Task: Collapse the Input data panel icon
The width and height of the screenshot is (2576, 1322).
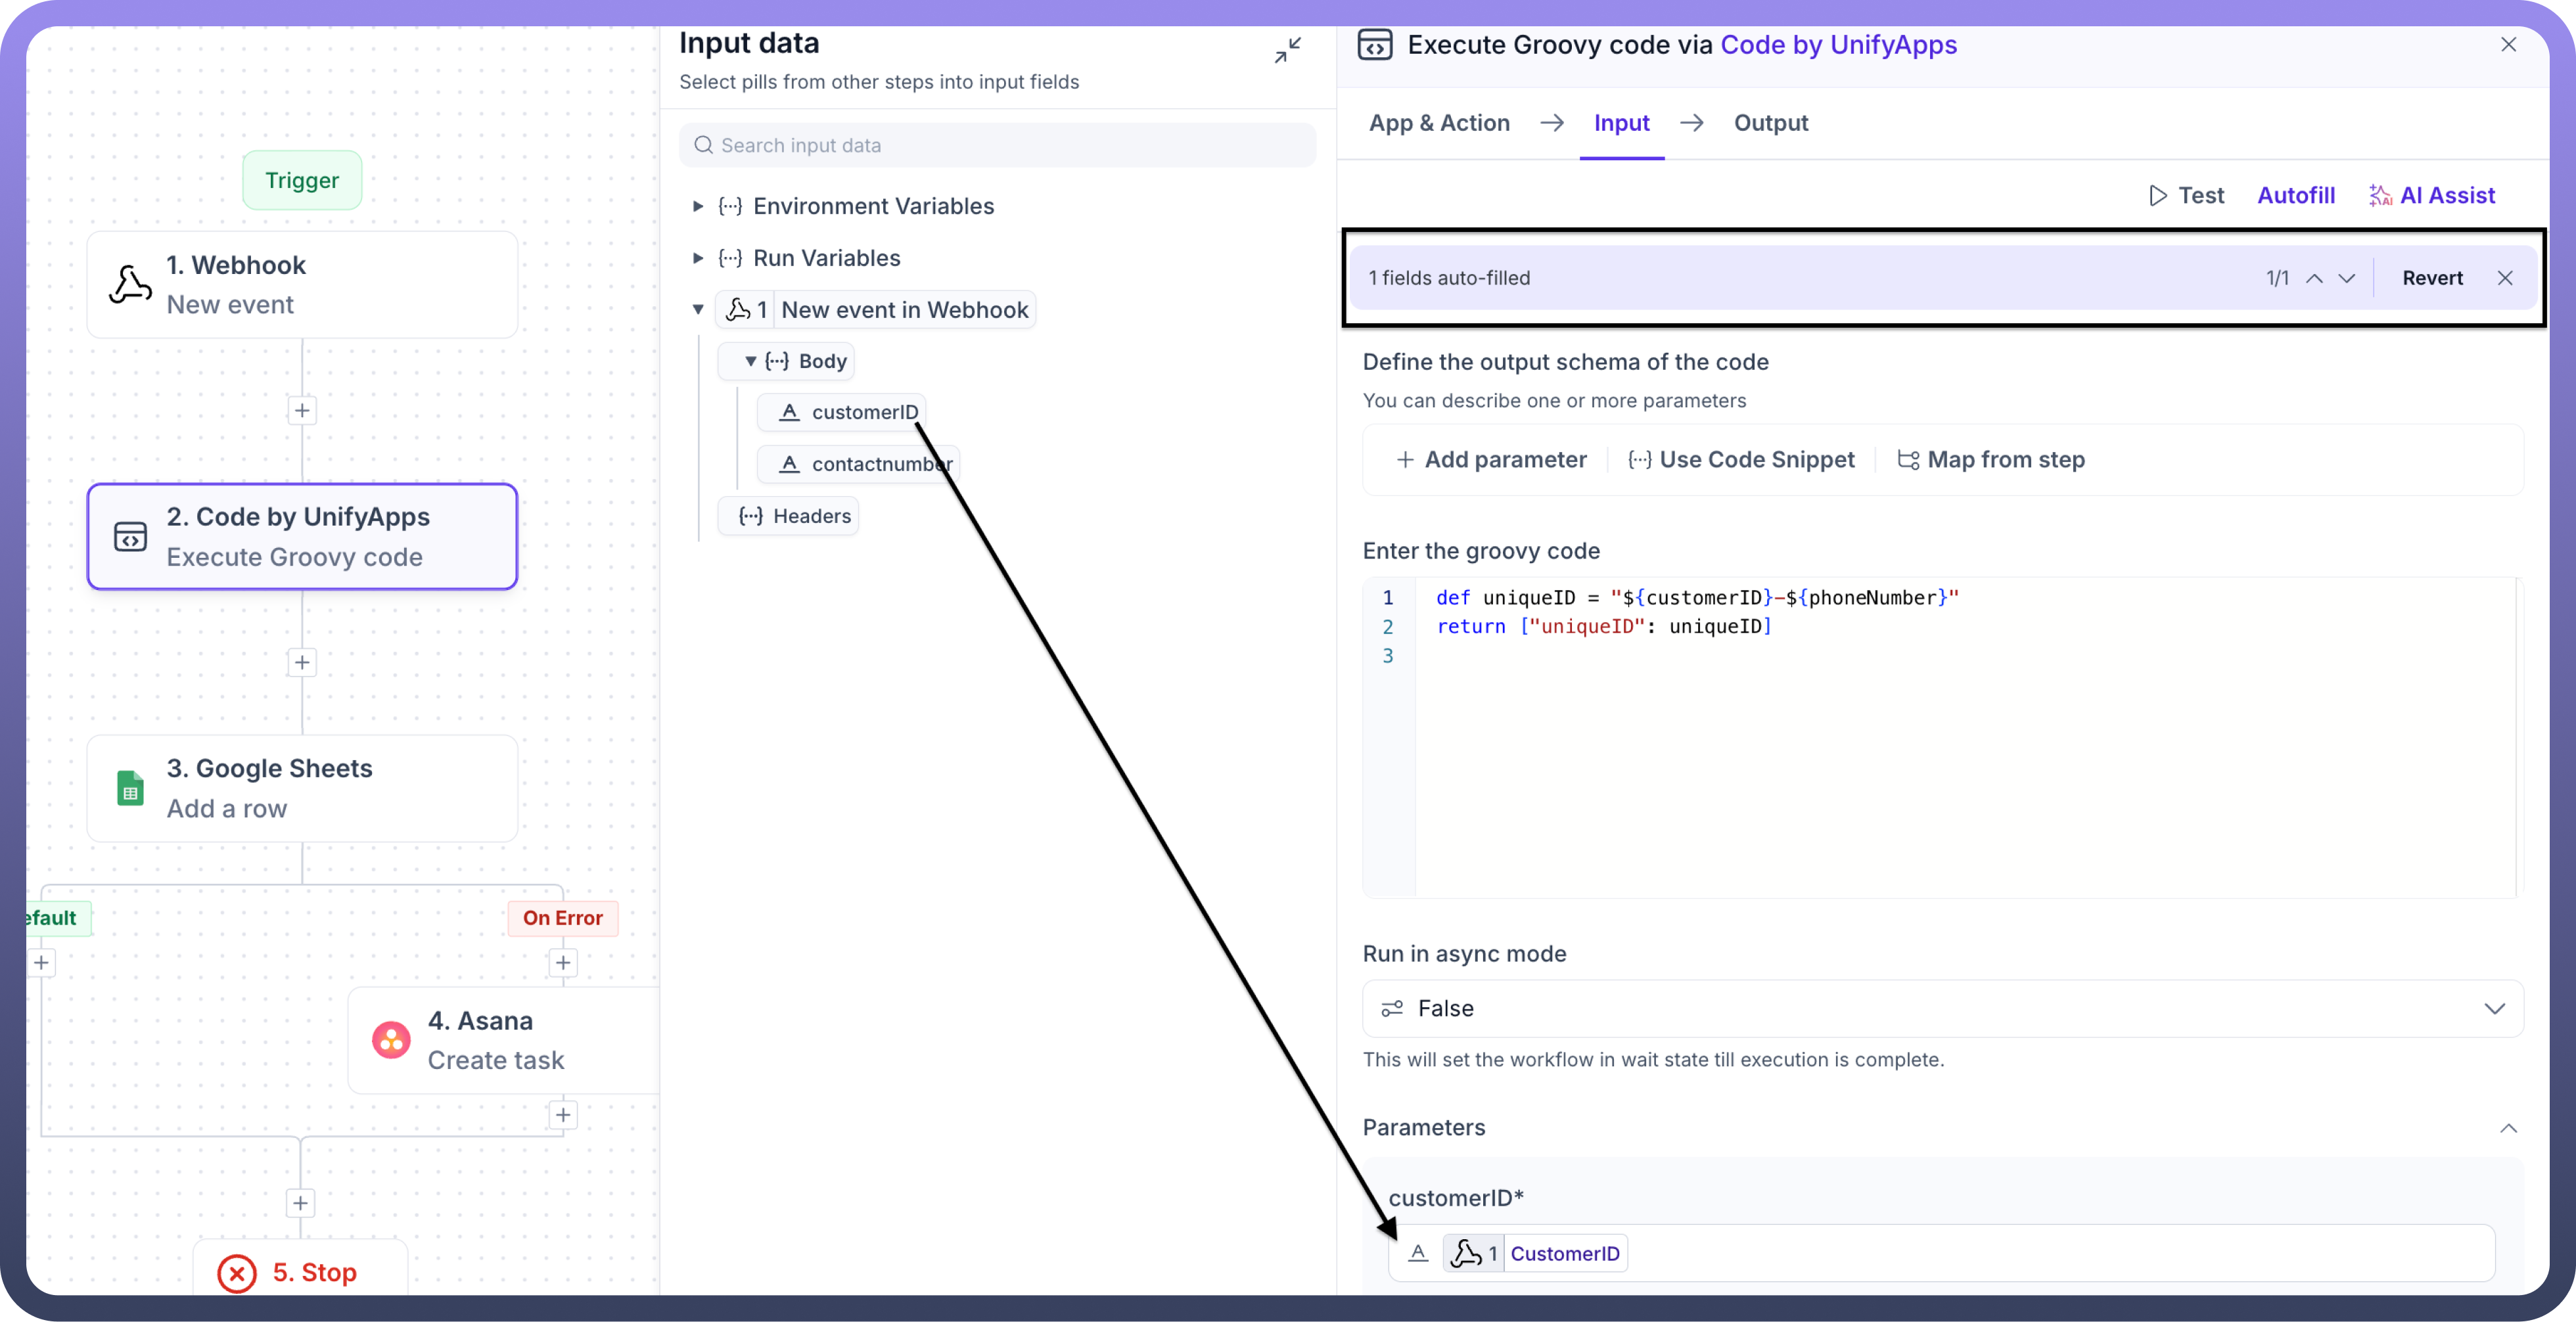Action: pos(1287,50)
